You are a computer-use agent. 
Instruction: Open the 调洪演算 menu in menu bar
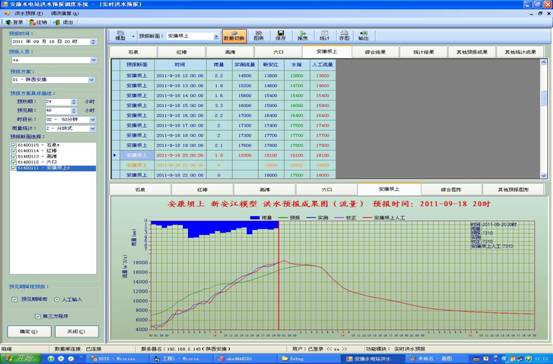tap(65, 13)
